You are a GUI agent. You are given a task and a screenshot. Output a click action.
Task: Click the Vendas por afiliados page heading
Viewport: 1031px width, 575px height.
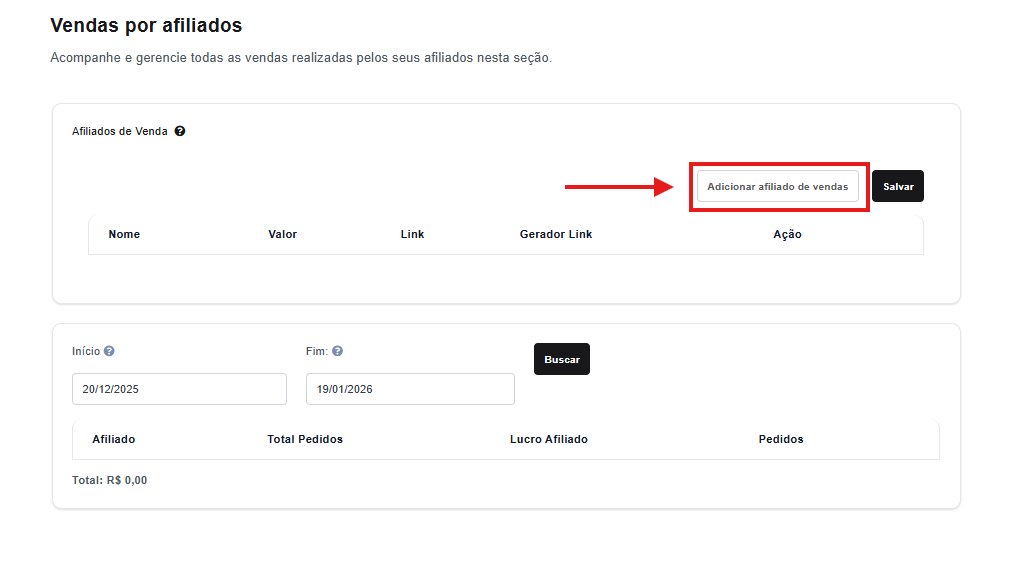coord(146,25)
